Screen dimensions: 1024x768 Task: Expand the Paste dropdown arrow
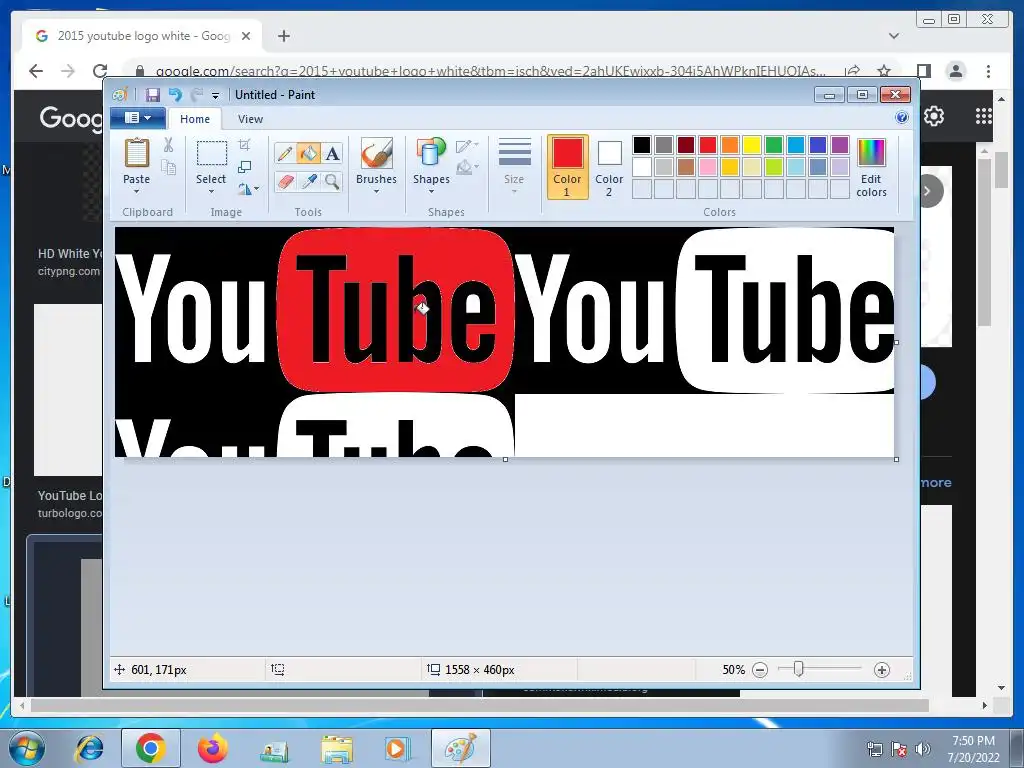coord(136,191)
